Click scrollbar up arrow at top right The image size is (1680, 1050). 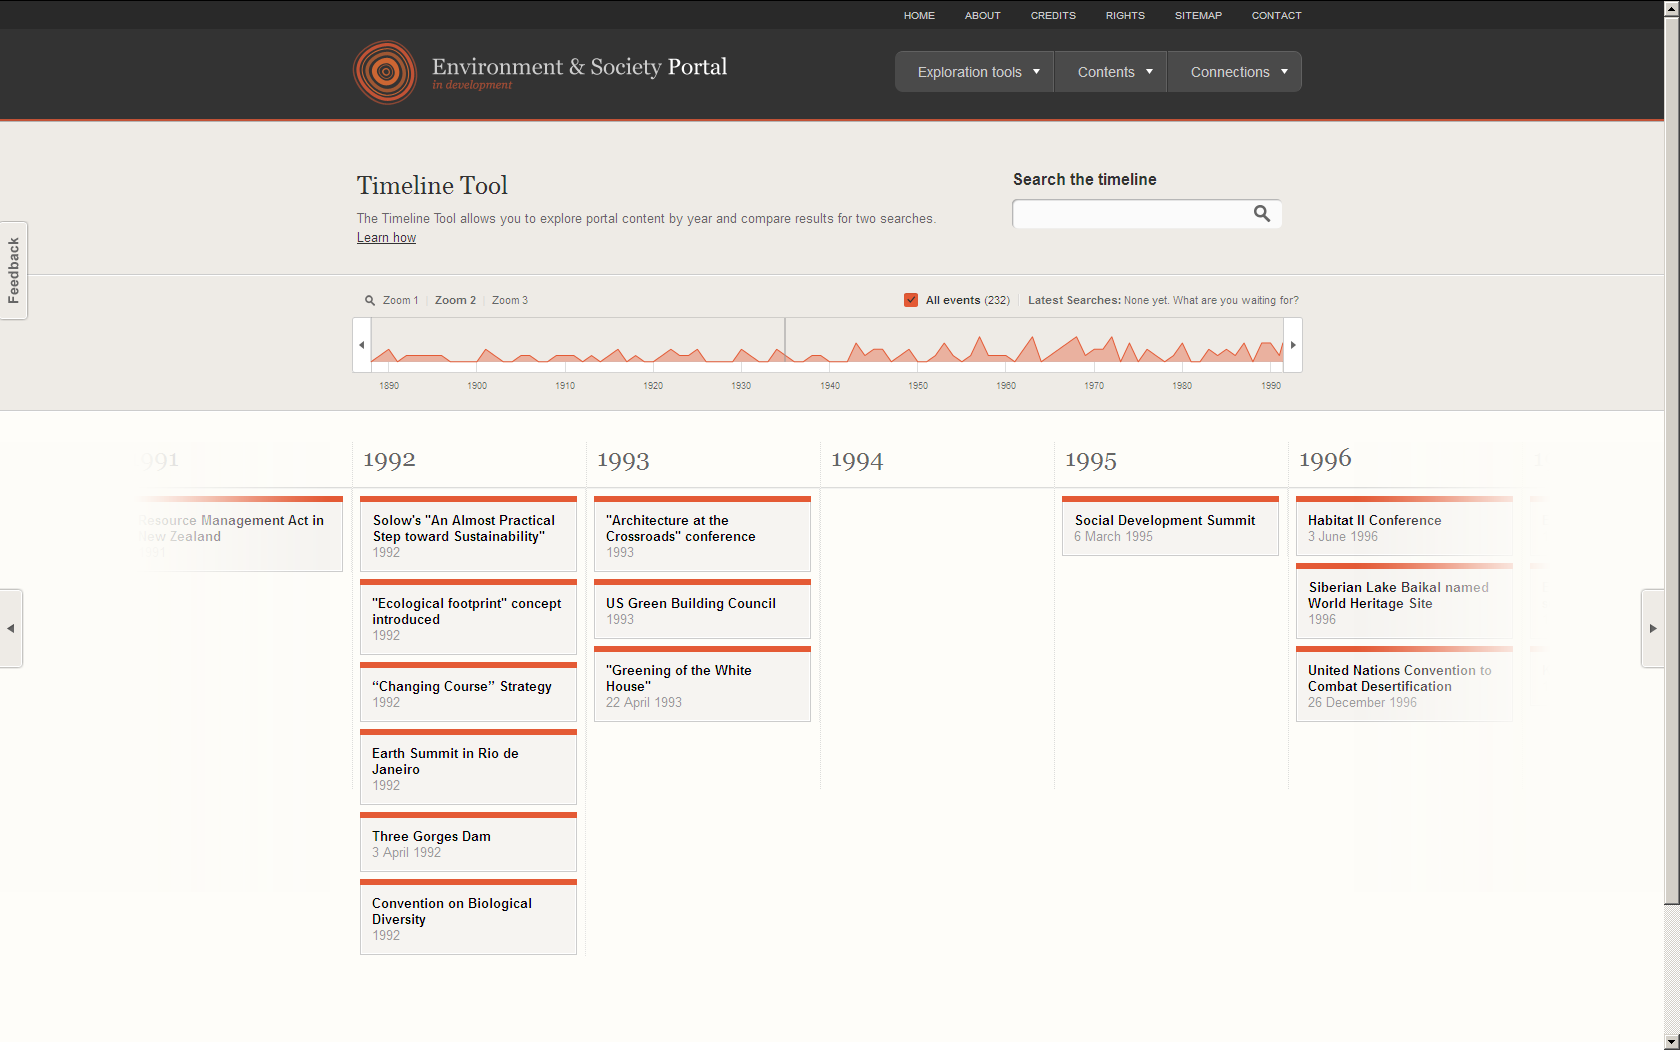click(x=1672, y=8)
